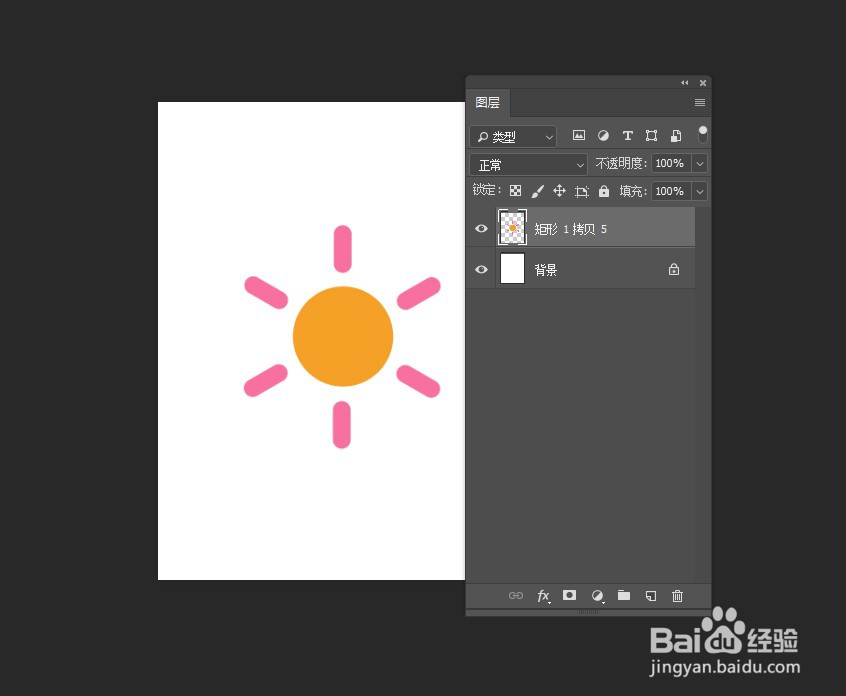Create a new layer

coord(651,596)
